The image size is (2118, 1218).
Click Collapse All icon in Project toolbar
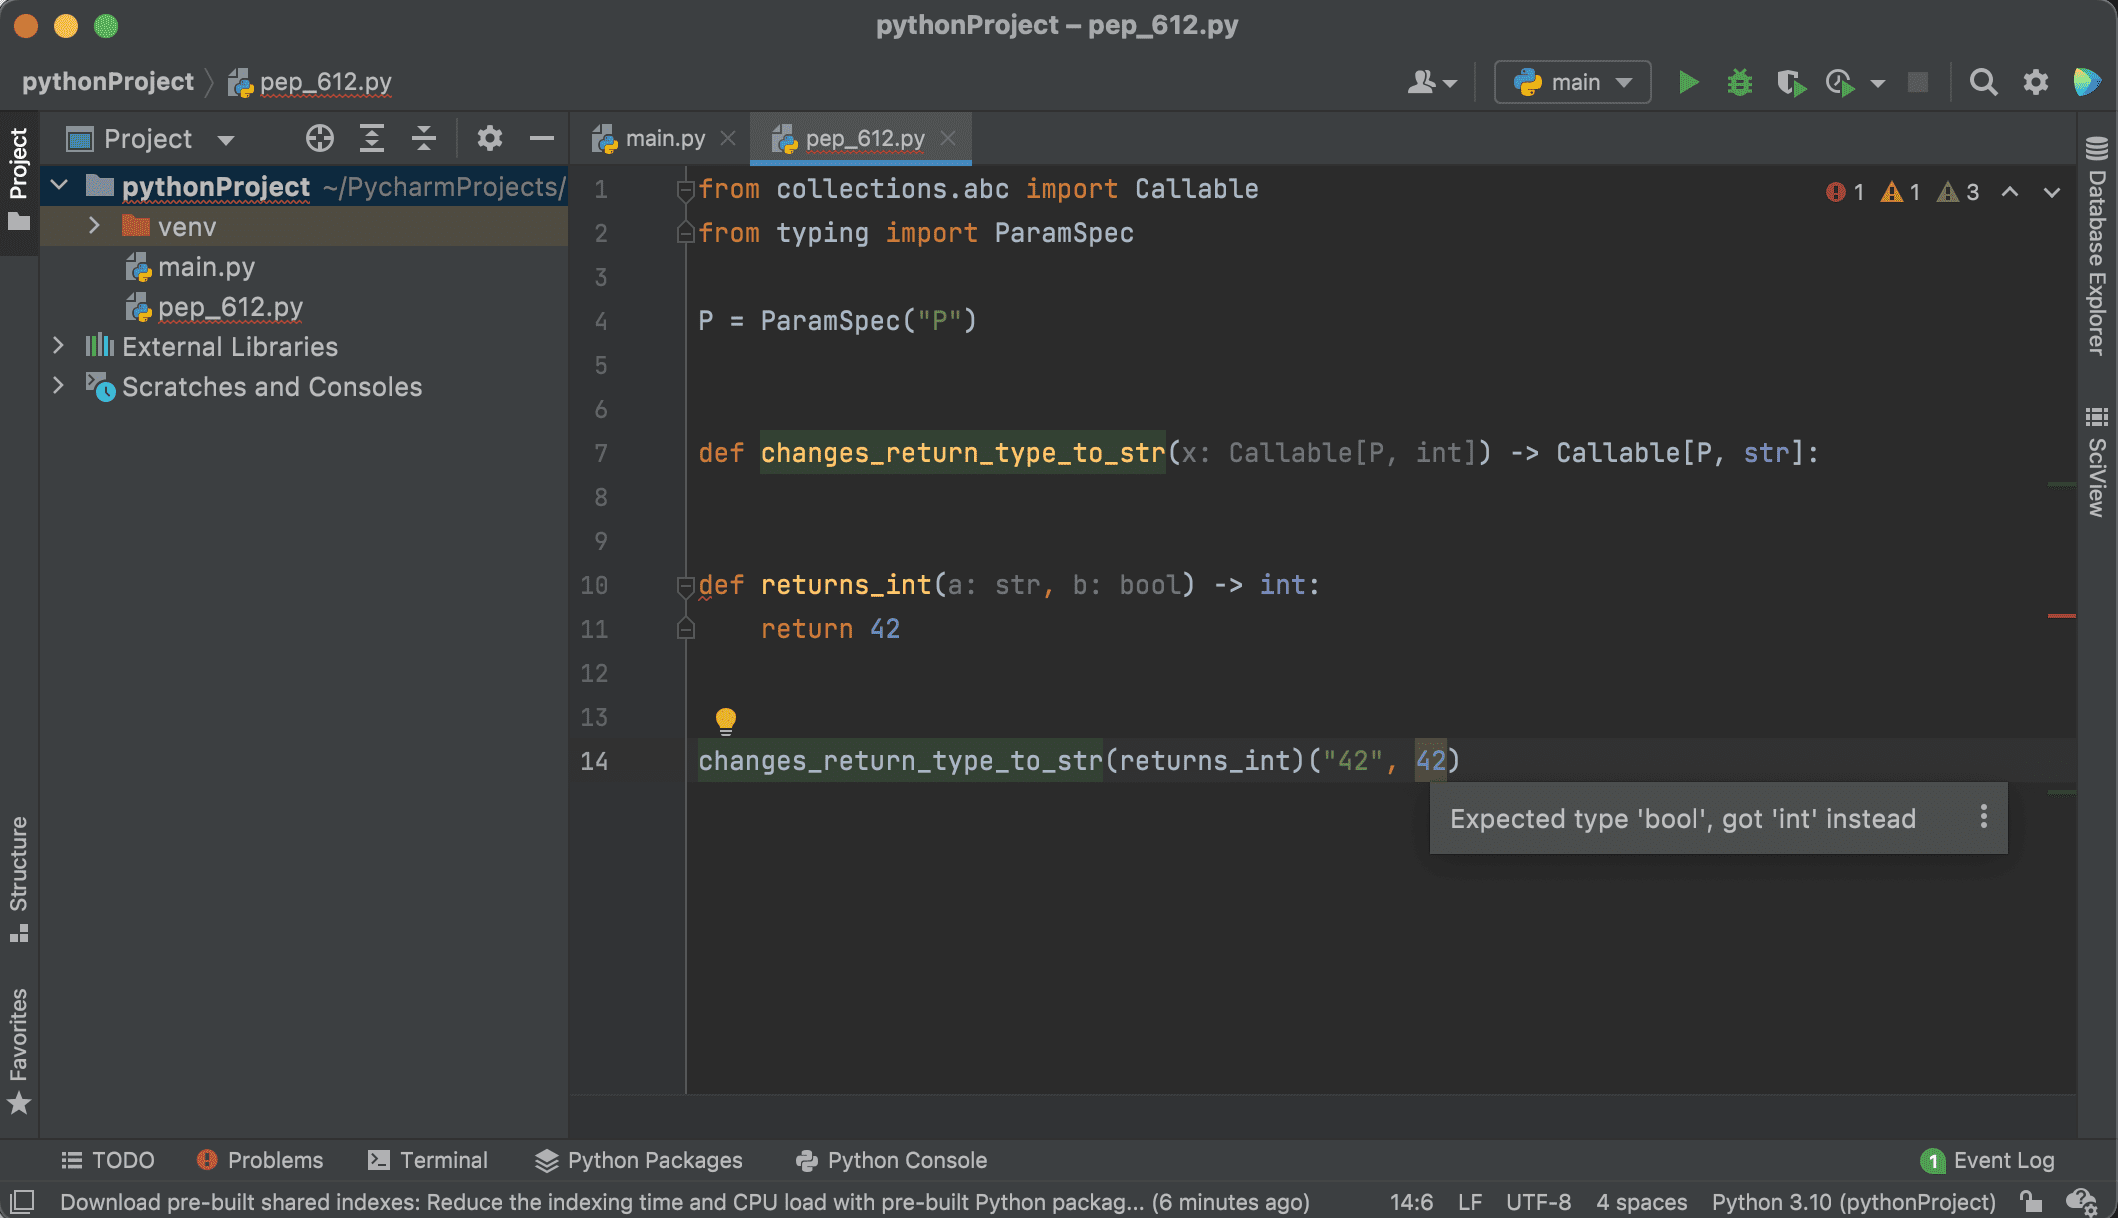pyautogui.click(x=424, y=138)
